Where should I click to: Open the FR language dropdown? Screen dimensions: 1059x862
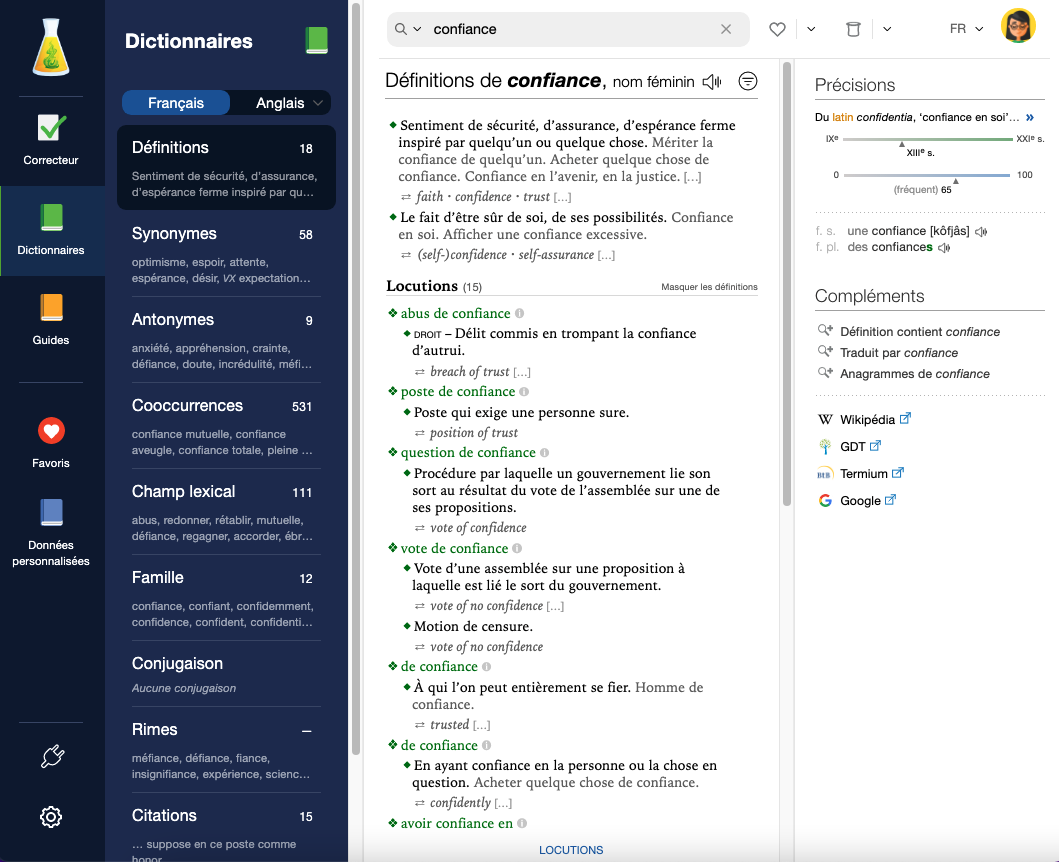click(x=962, y=29)
